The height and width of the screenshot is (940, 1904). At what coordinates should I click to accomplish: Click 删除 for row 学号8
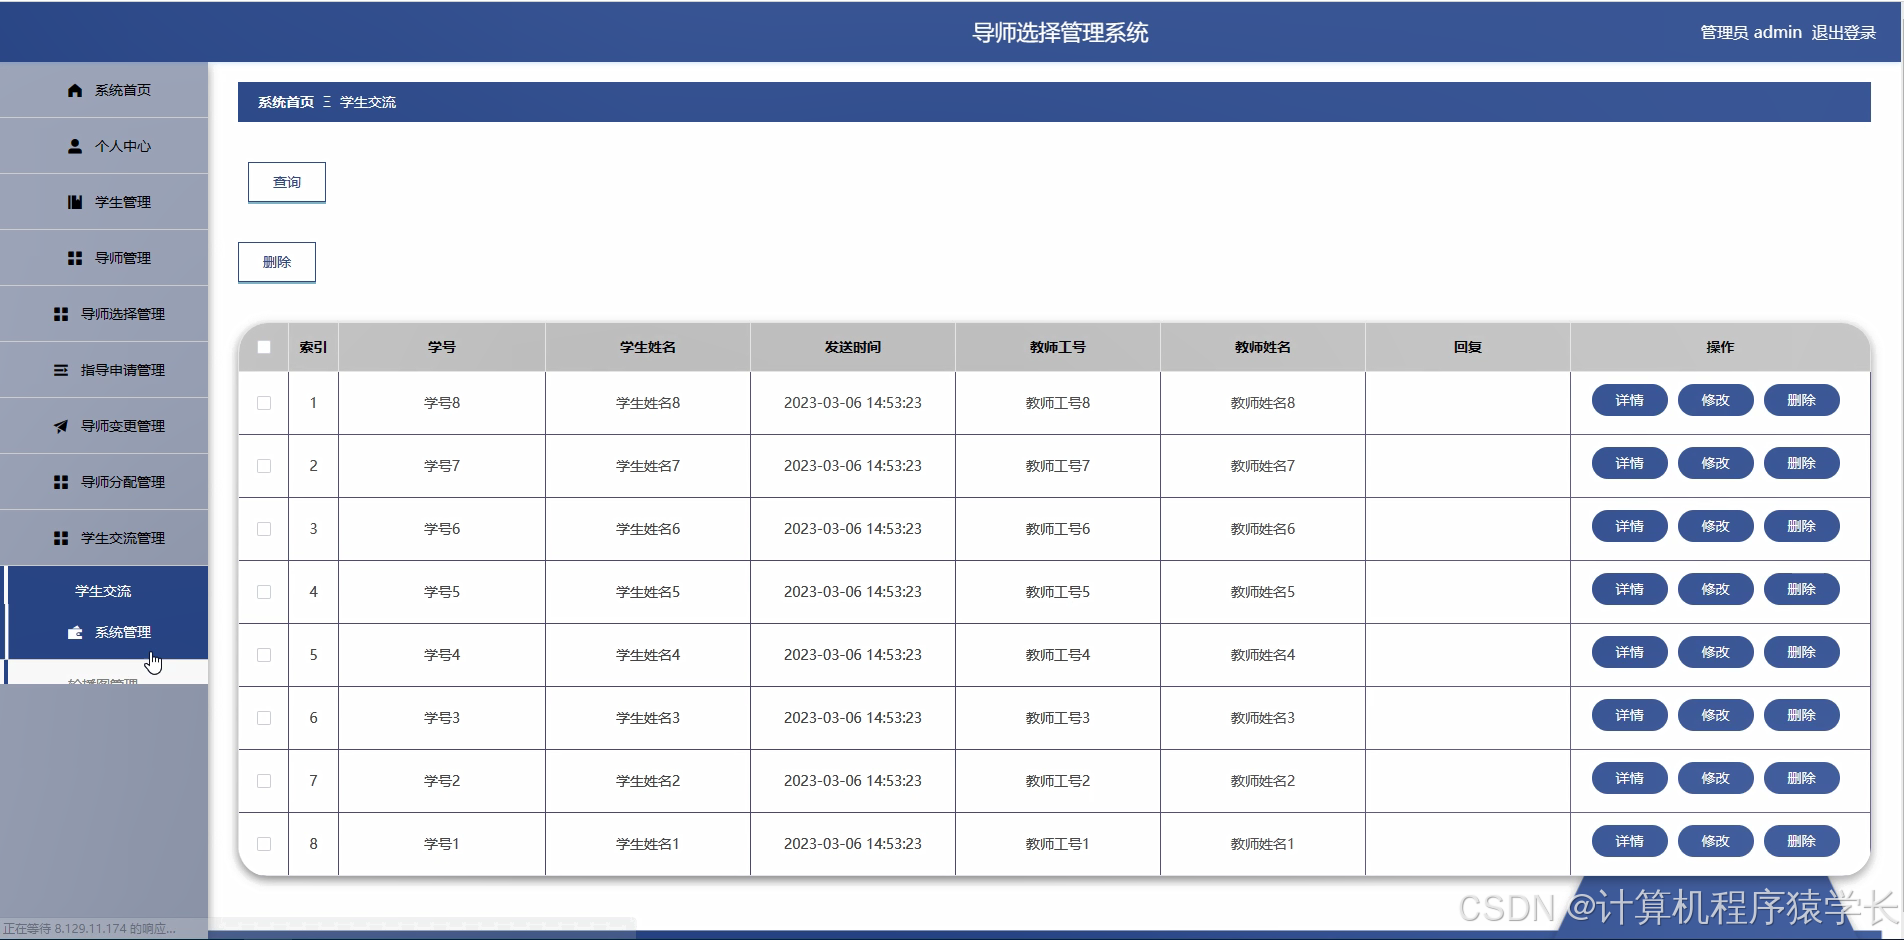click(1801, 400)
